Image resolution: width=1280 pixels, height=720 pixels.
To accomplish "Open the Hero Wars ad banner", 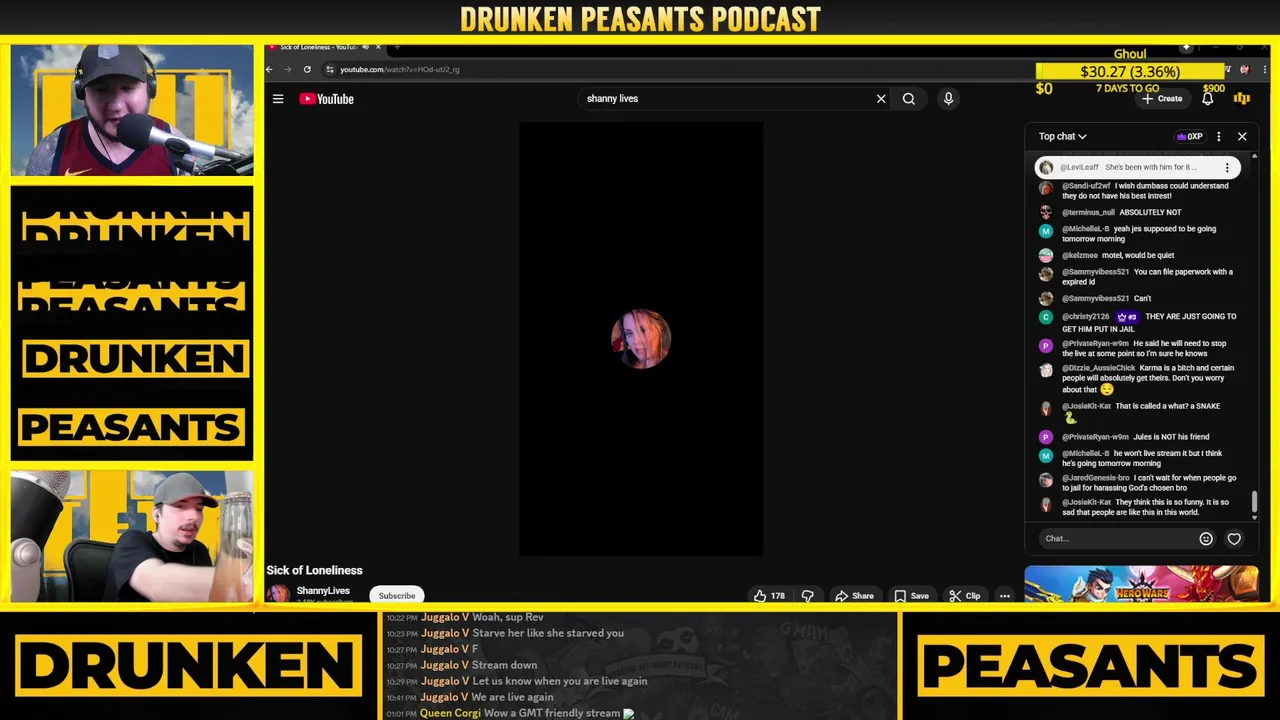I will (1141, 584).
